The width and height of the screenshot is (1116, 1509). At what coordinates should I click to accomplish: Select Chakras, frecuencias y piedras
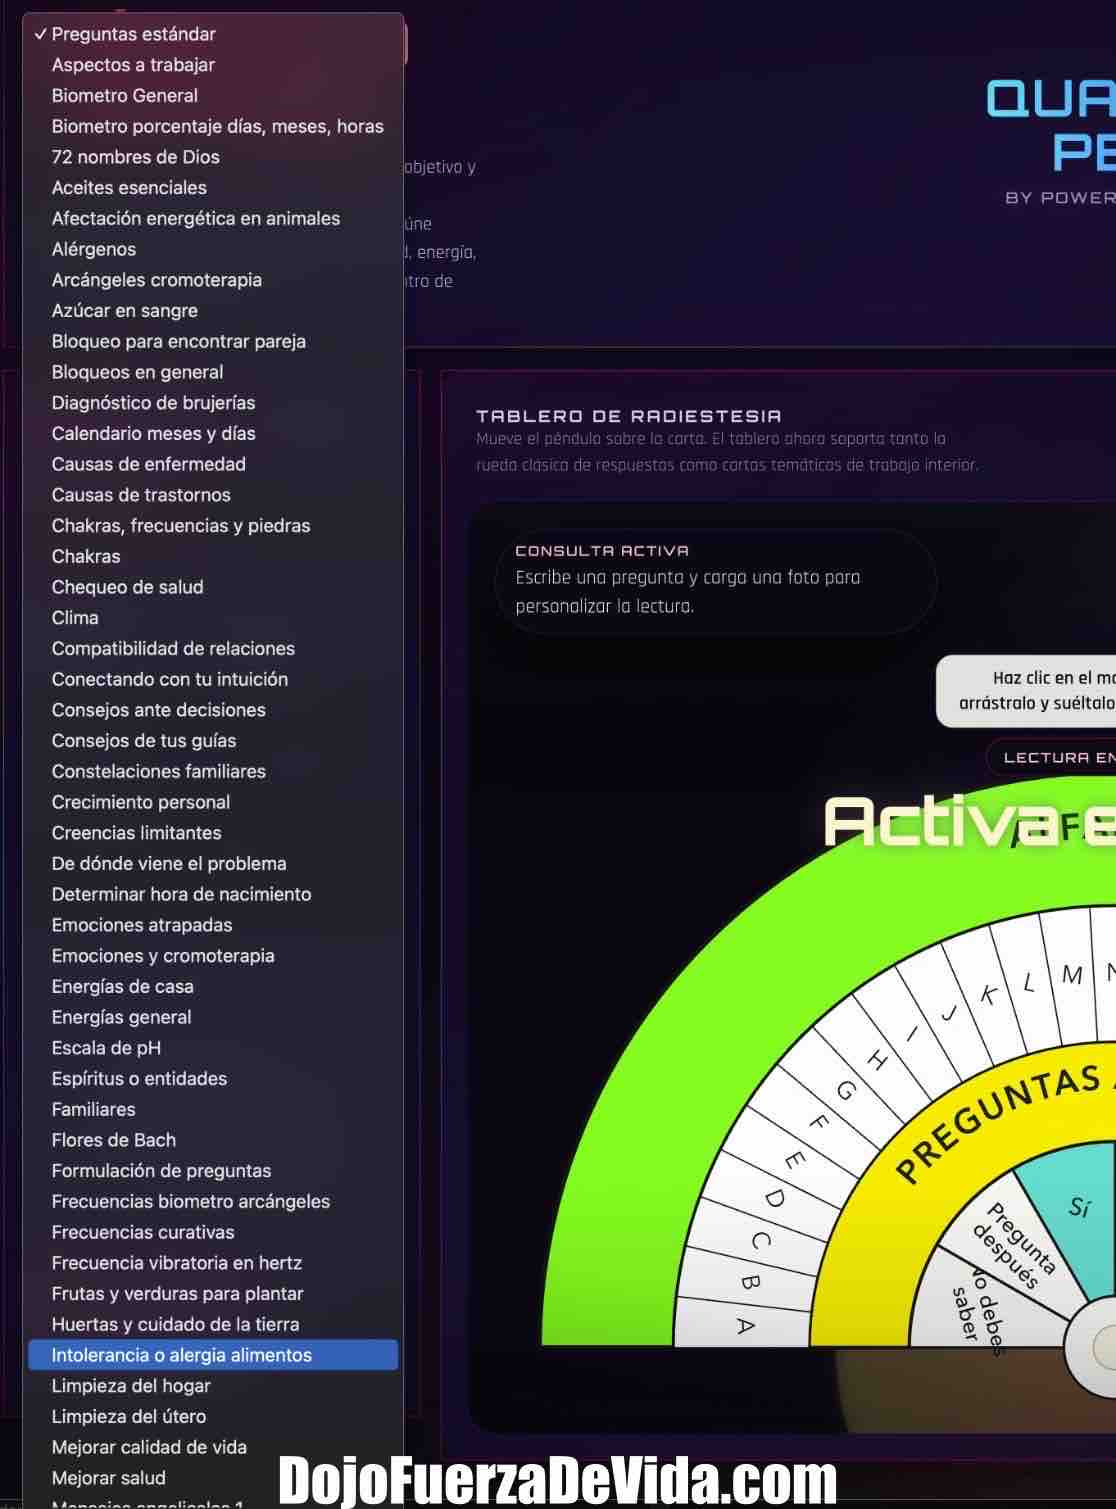point(213,526)
